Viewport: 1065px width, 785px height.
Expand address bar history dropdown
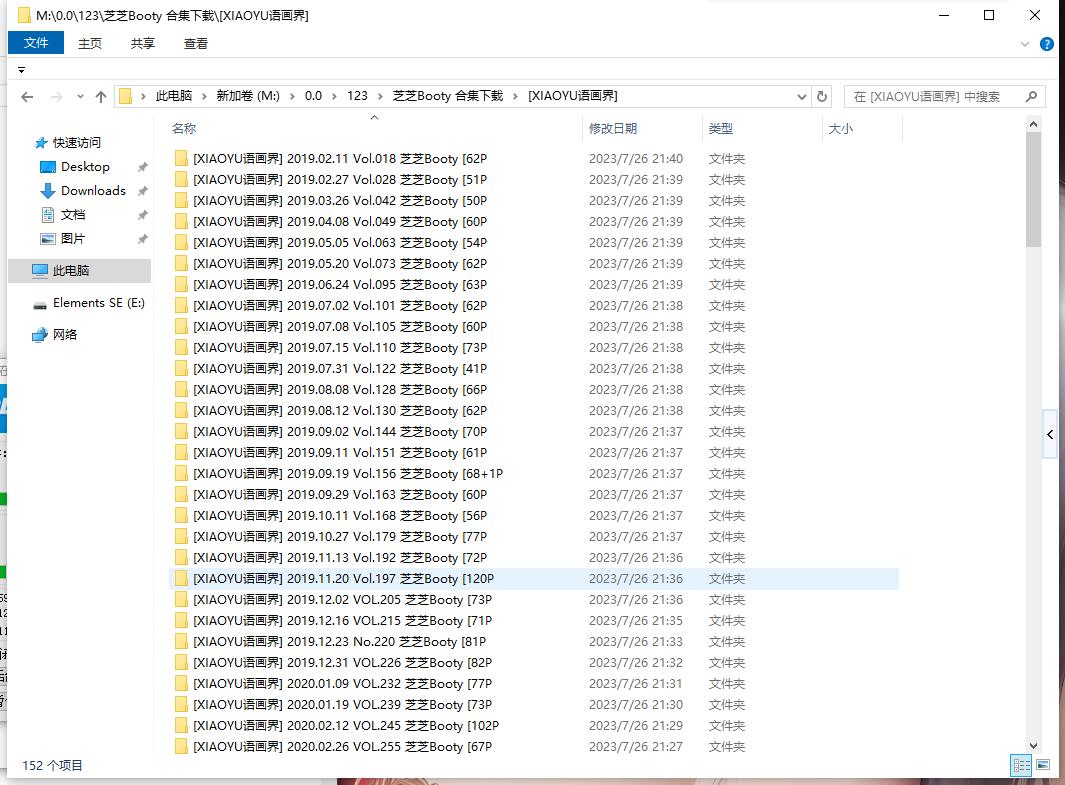pyautogui.click(x=801, y=96)
